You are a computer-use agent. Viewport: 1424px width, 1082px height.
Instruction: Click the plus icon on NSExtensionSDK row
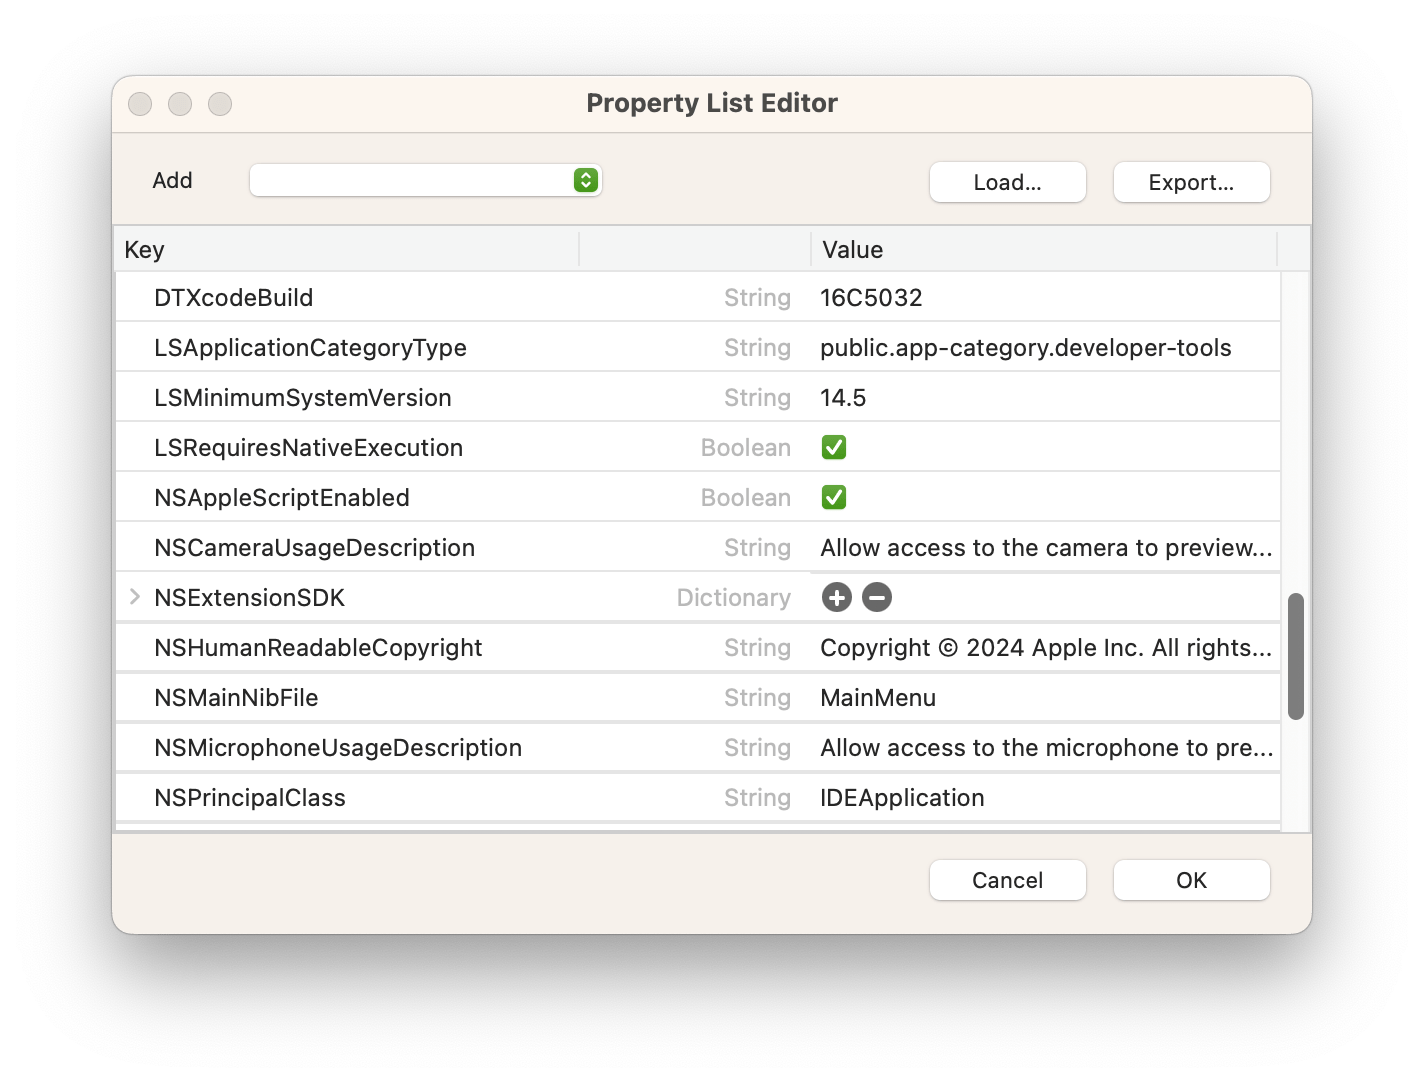(836, 597)
